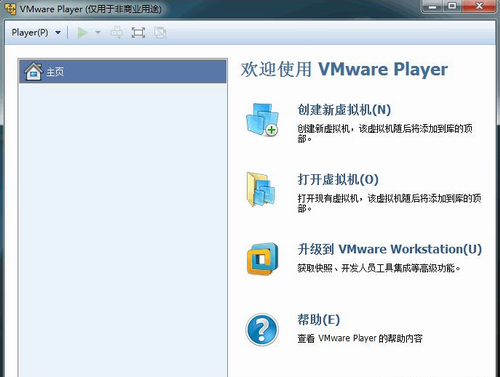
Task: Click the text 查看 VMware Player 的帮助内容
Action: tap(360, 338)
